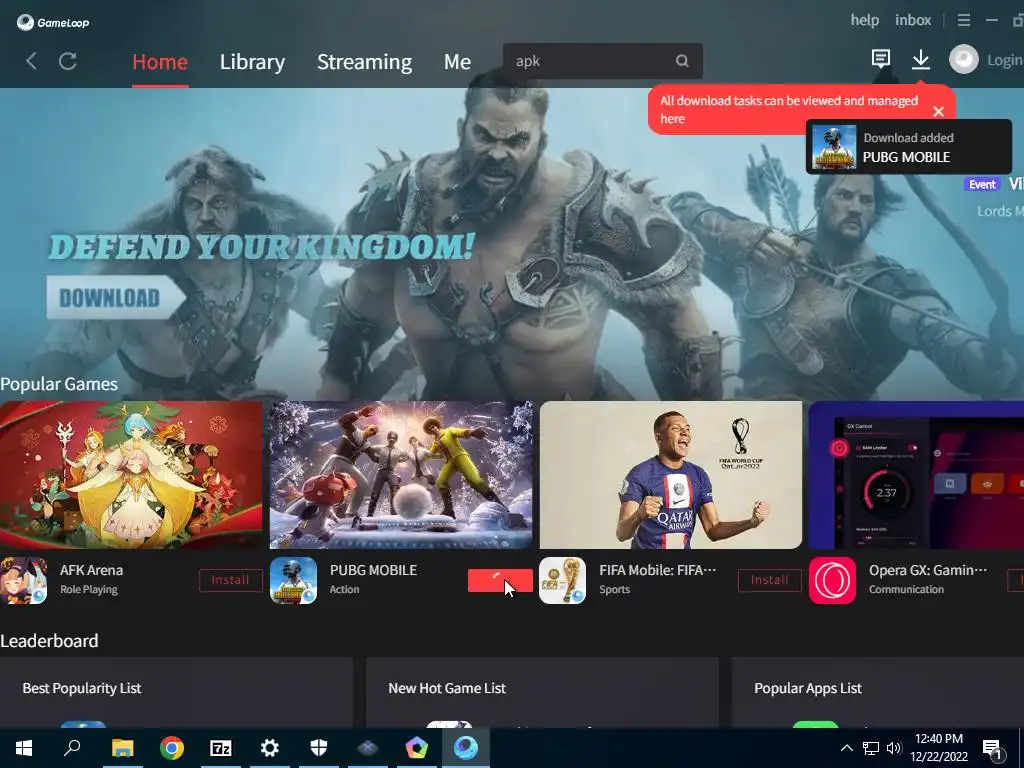Install AFK Arena
1024x768 pixels.
click(x=231, y=580)
